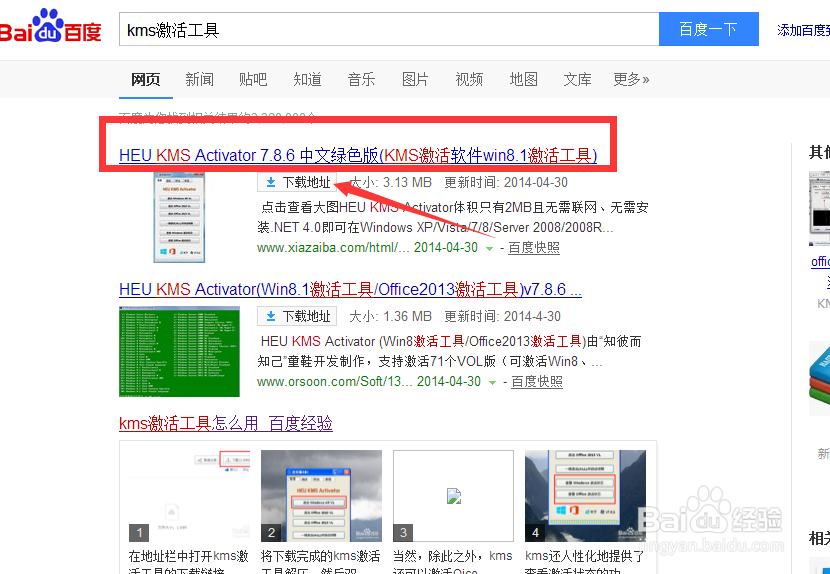Open www.orsoon.com/Soft/13... URL link
Image resolution: width=830 pixels, height=574 pixels.
[x=335, y=381]
